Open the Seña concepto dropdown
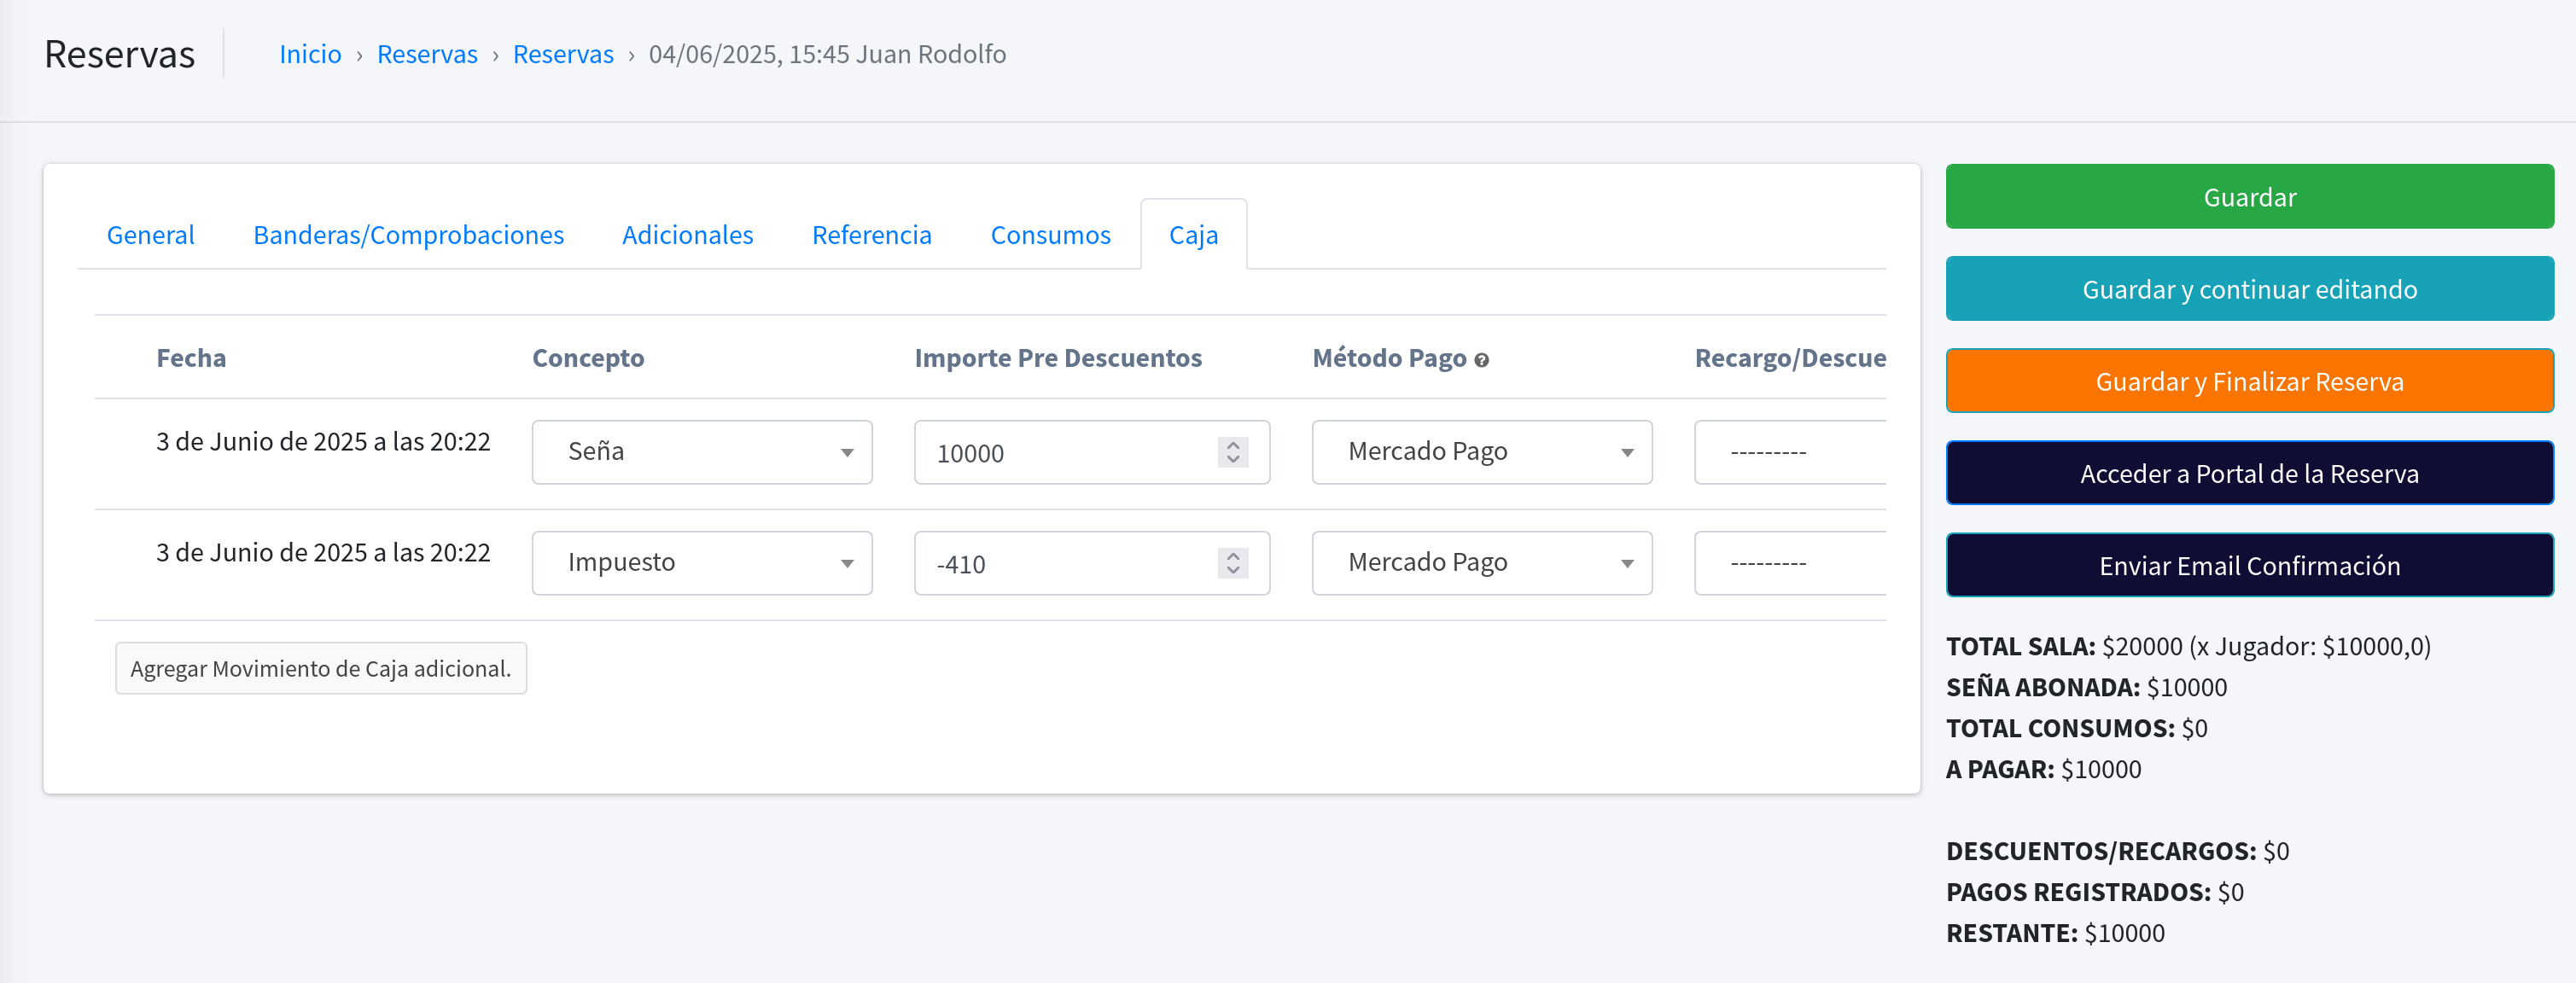The width and height of the screenshot is (2576, 983). [701, 452]
